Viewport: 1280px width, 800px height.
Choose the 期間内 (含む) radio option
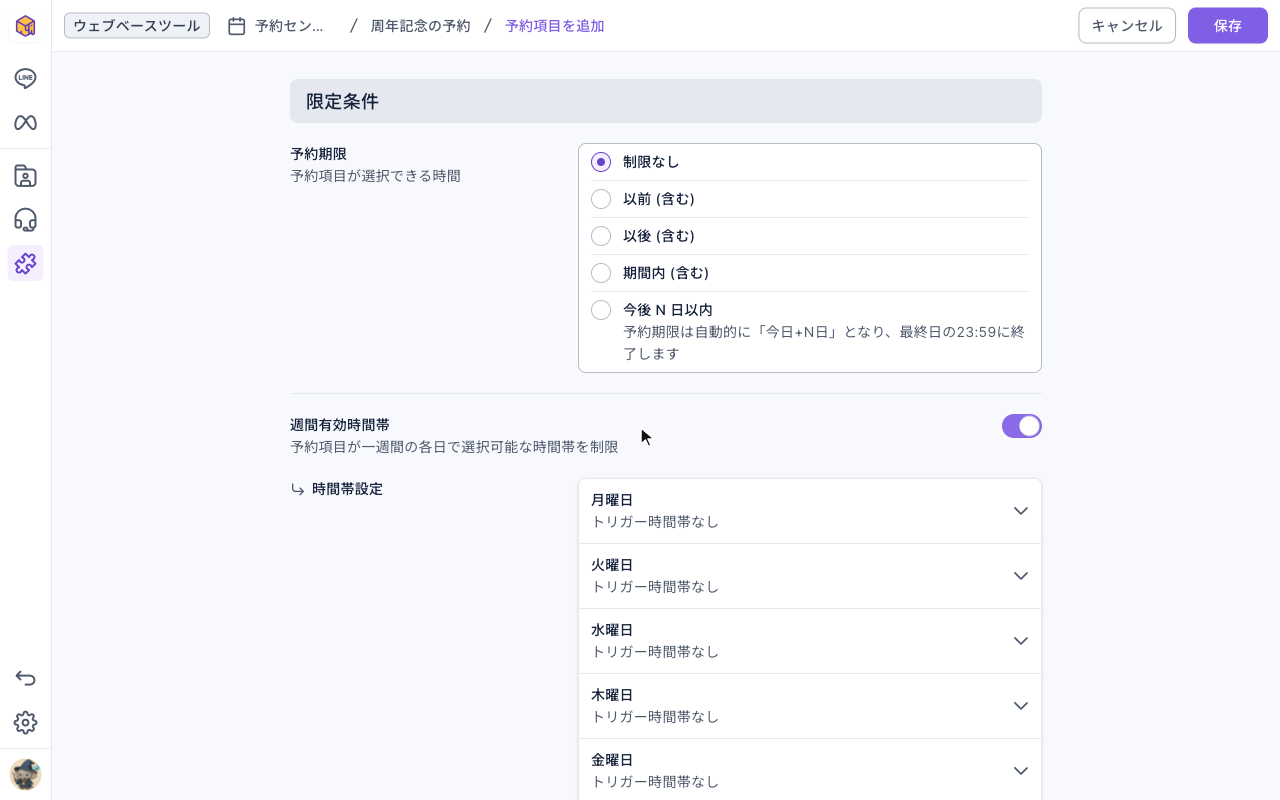601,273
